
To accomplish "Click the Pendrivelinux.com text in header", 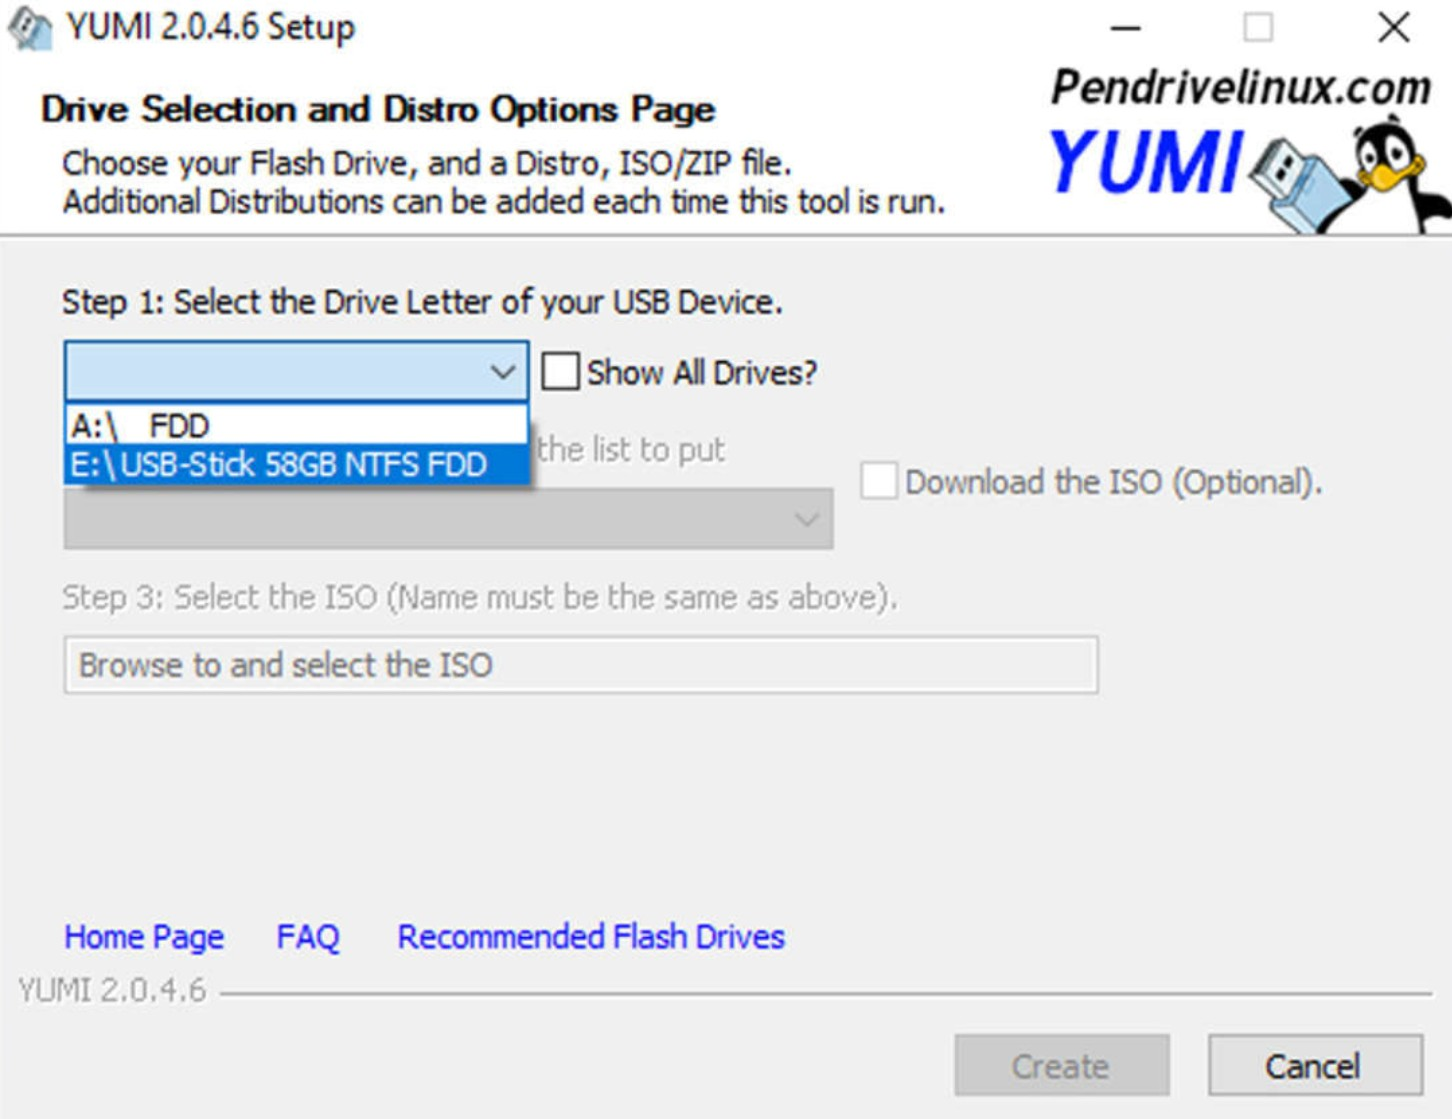I will (x=1241, y=88).
